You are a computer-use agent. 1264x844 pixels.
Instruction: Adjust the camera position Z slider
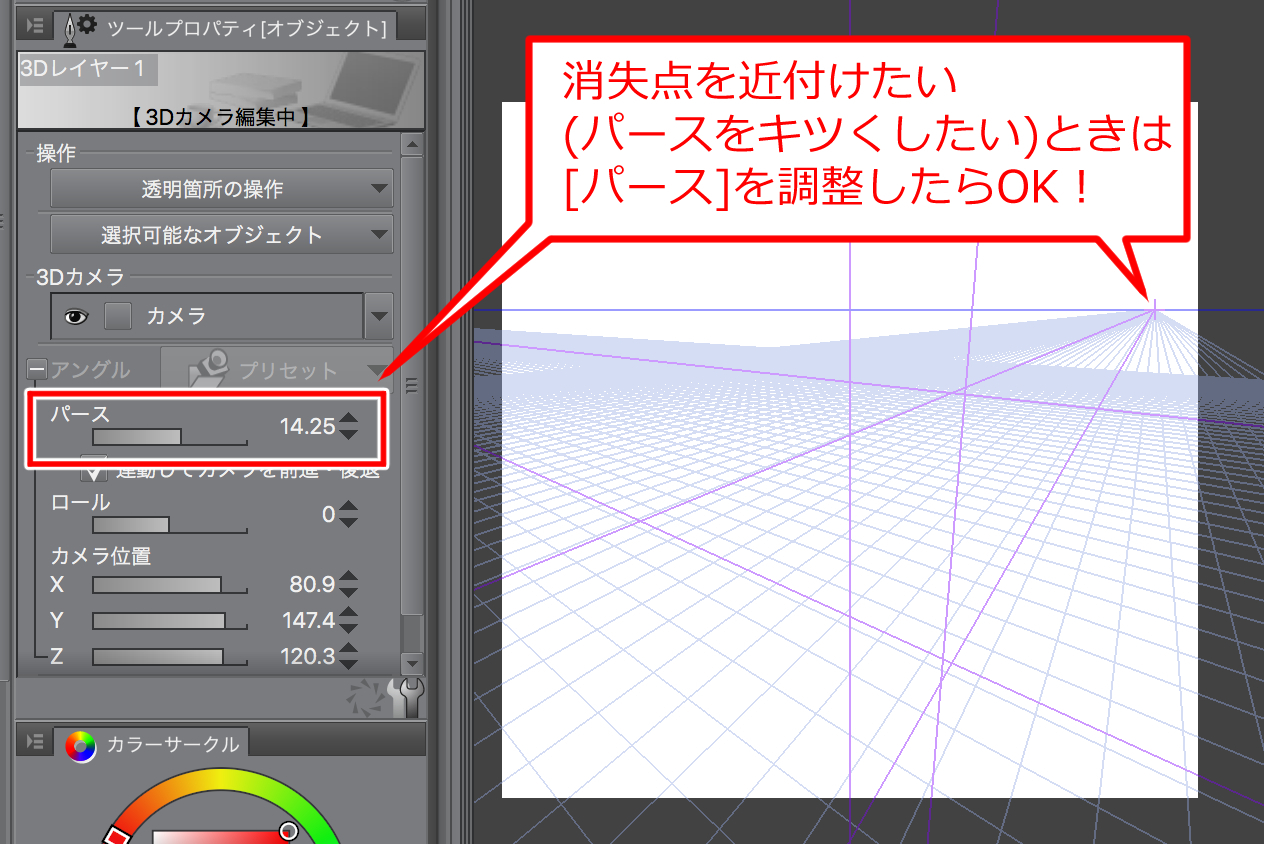point(169,657)
